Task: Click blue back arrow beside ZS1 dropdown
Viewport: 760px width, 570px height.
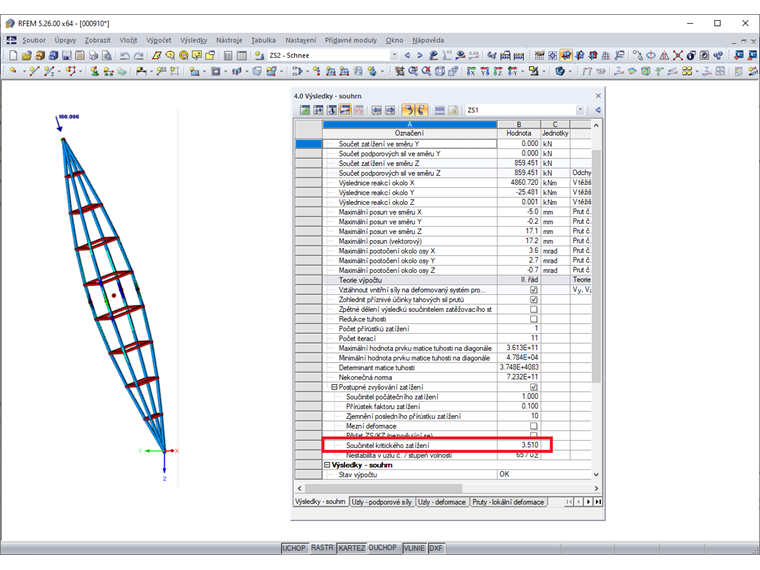Action: pos(598,110)
